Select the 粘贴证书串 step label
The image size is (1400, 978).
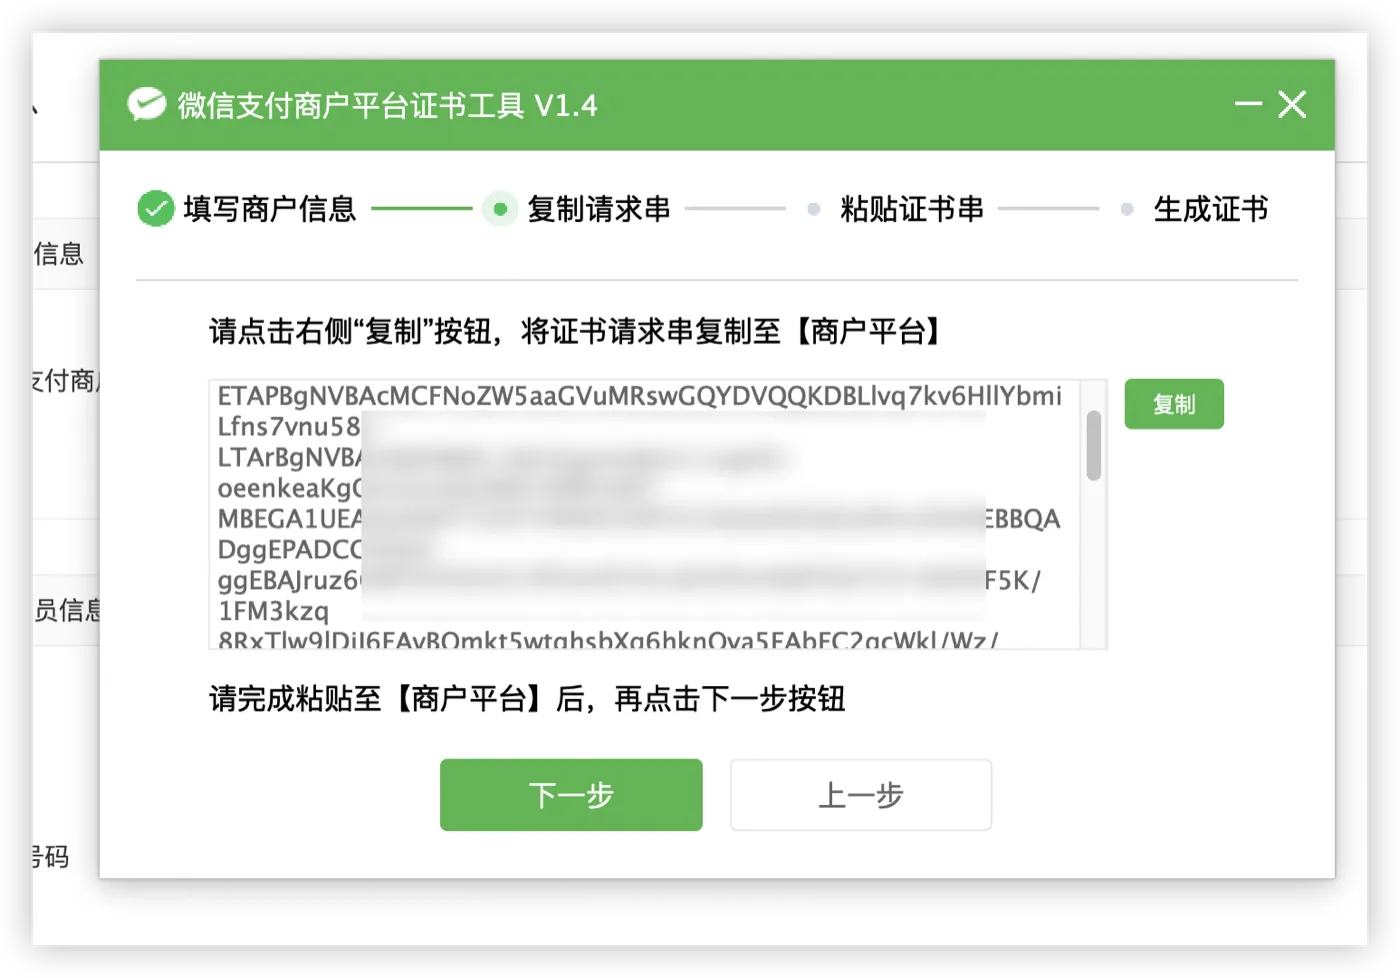click(x=912, y=209)
